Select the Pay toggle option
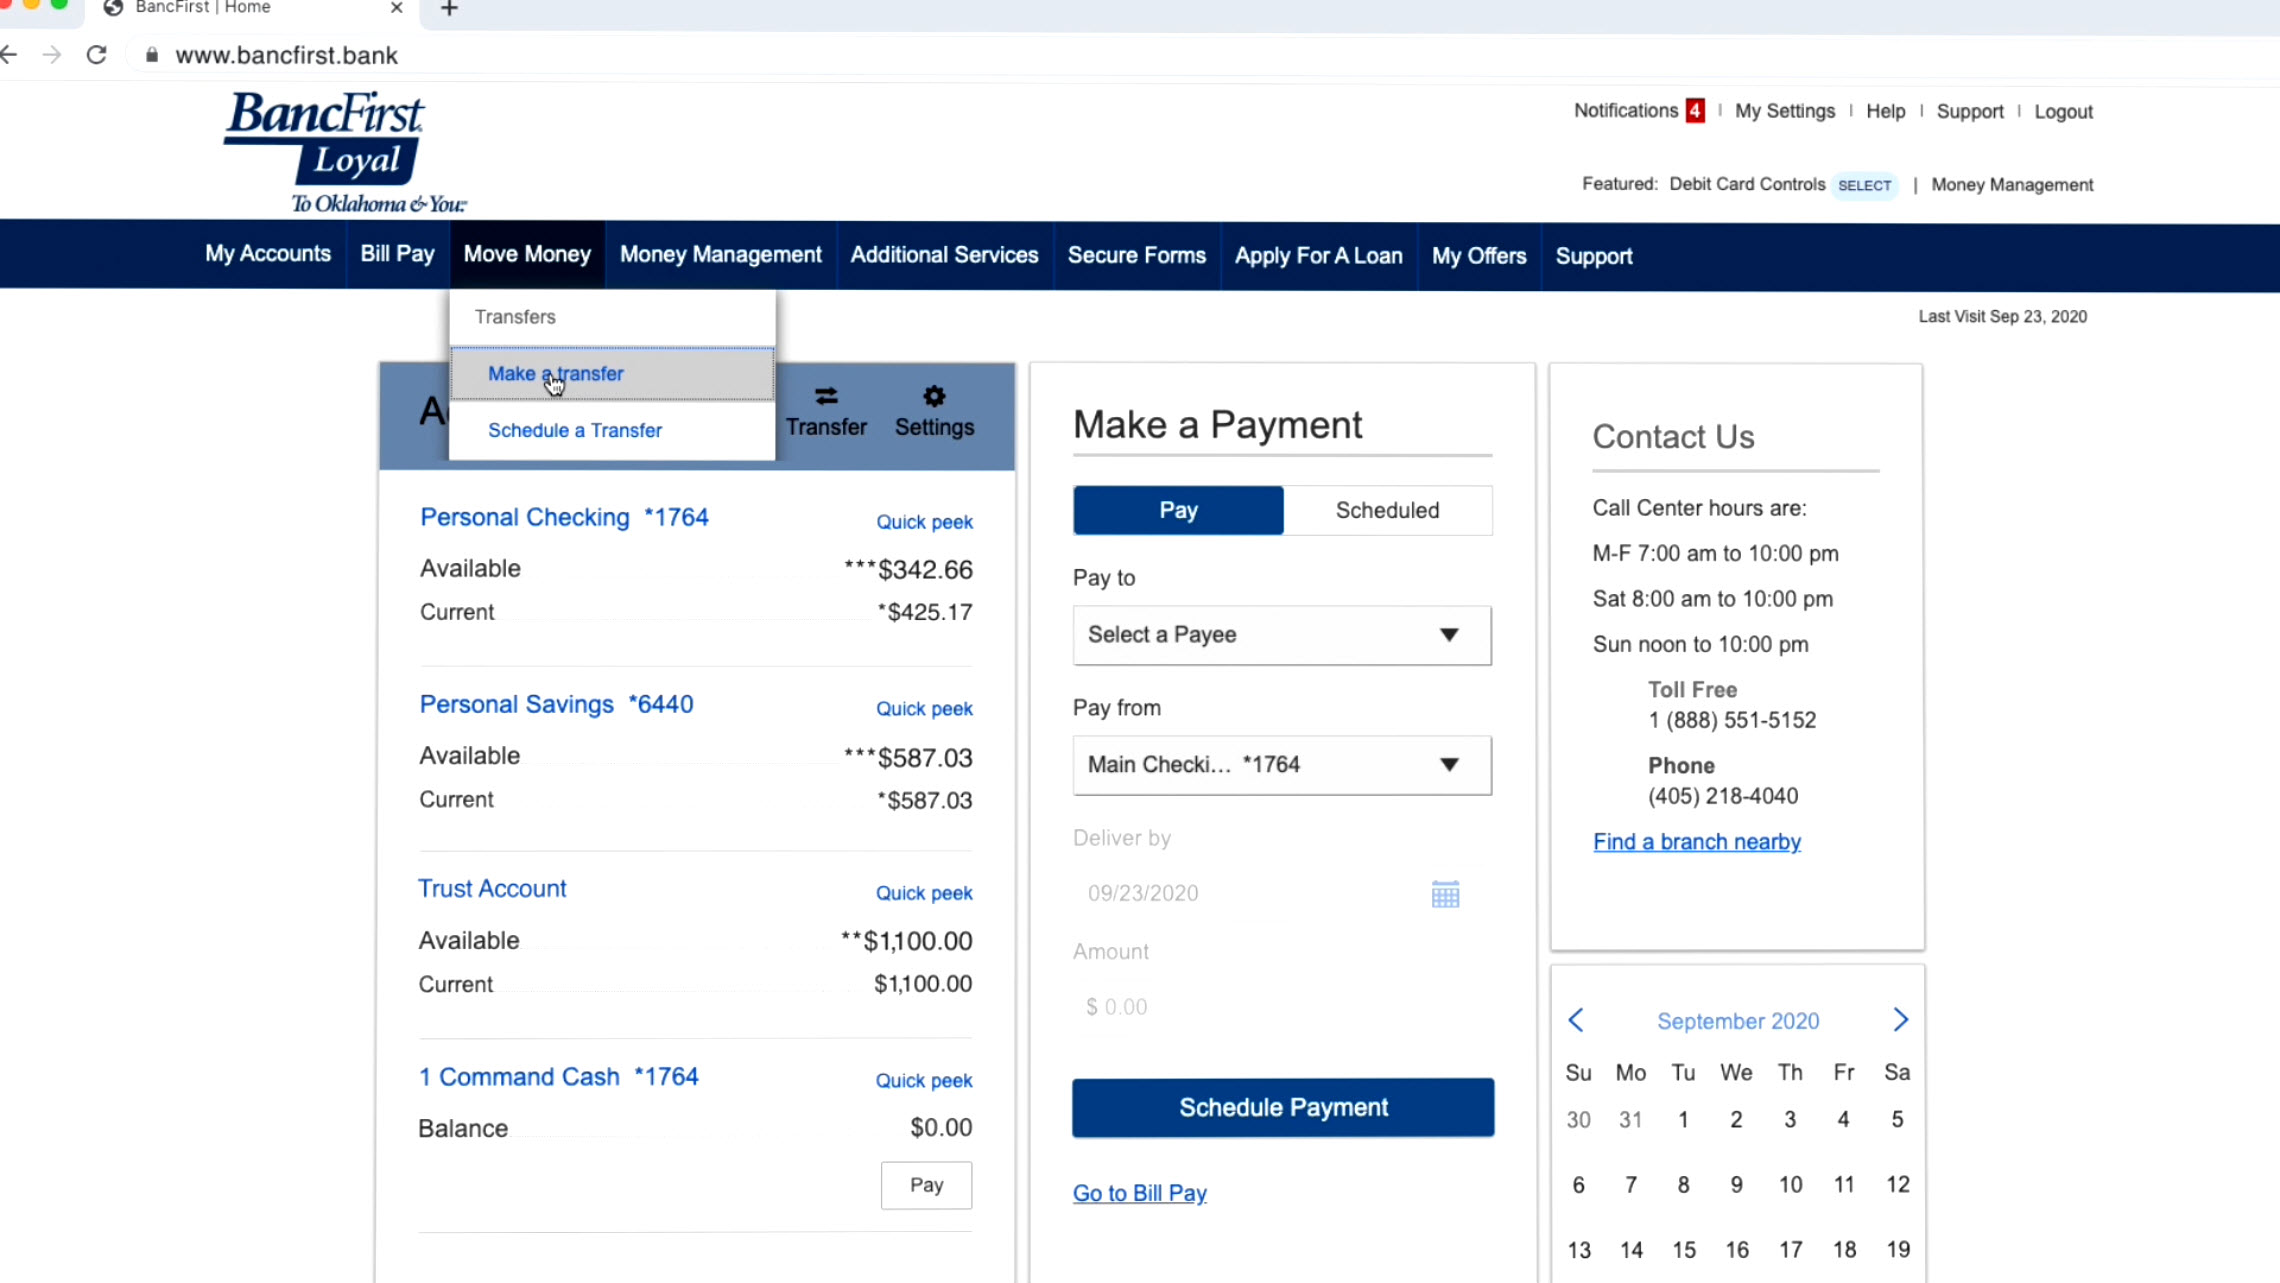2280x1283 pixels. [x=1177, y=510]
